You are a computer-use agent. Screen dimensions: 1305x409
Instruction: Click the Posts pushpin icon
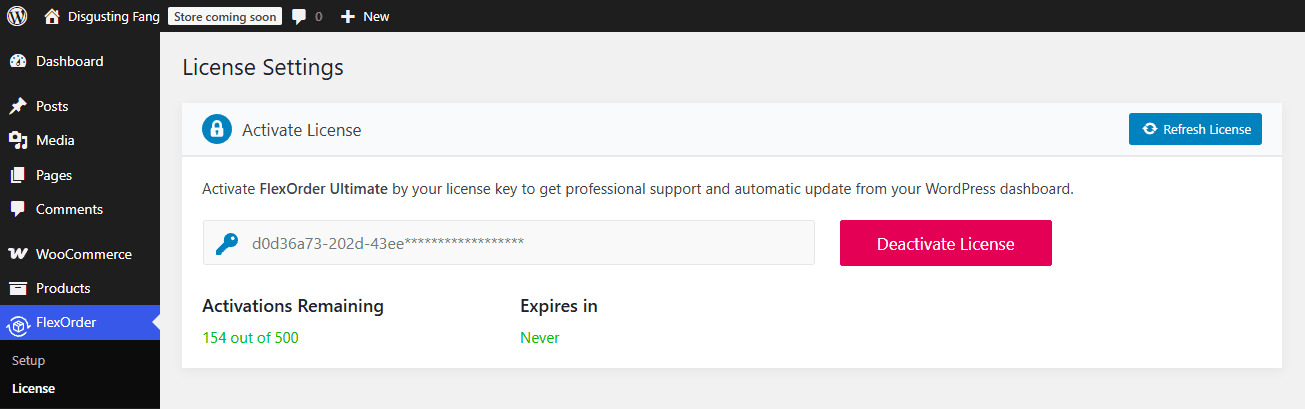(x=17, y=106)
